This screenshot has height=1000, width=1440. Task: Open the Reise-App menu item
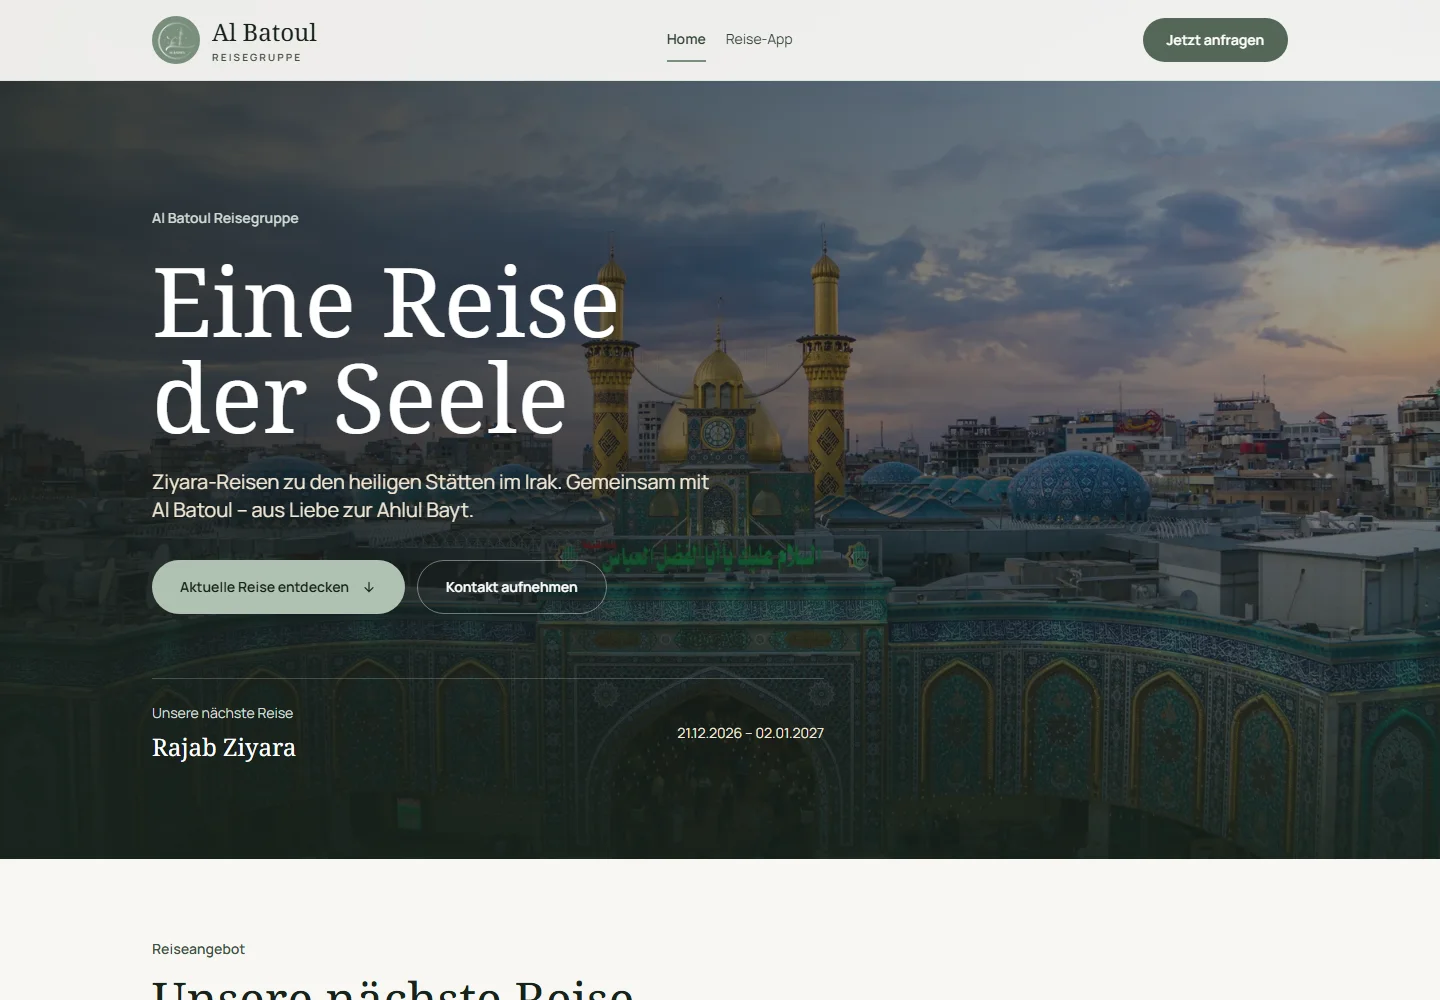point(759,39)
